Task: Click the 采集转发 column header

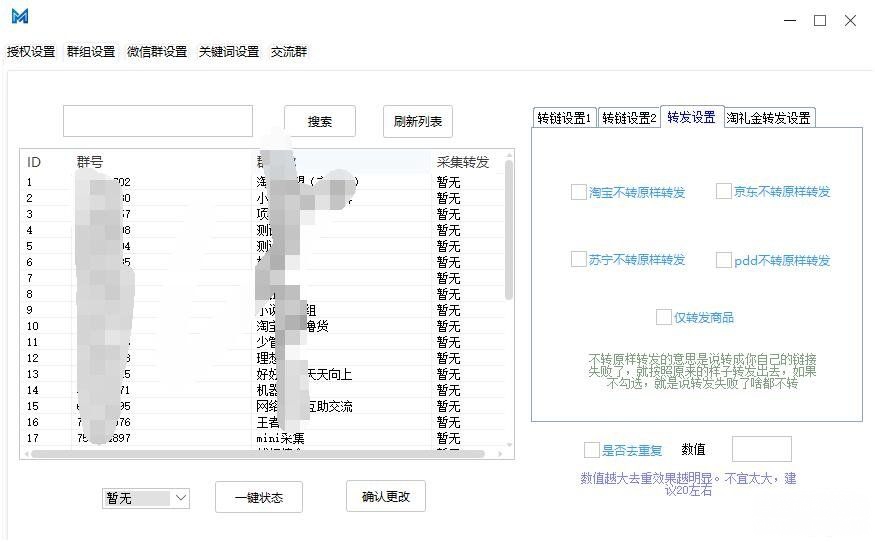Action: coord(463,162)
